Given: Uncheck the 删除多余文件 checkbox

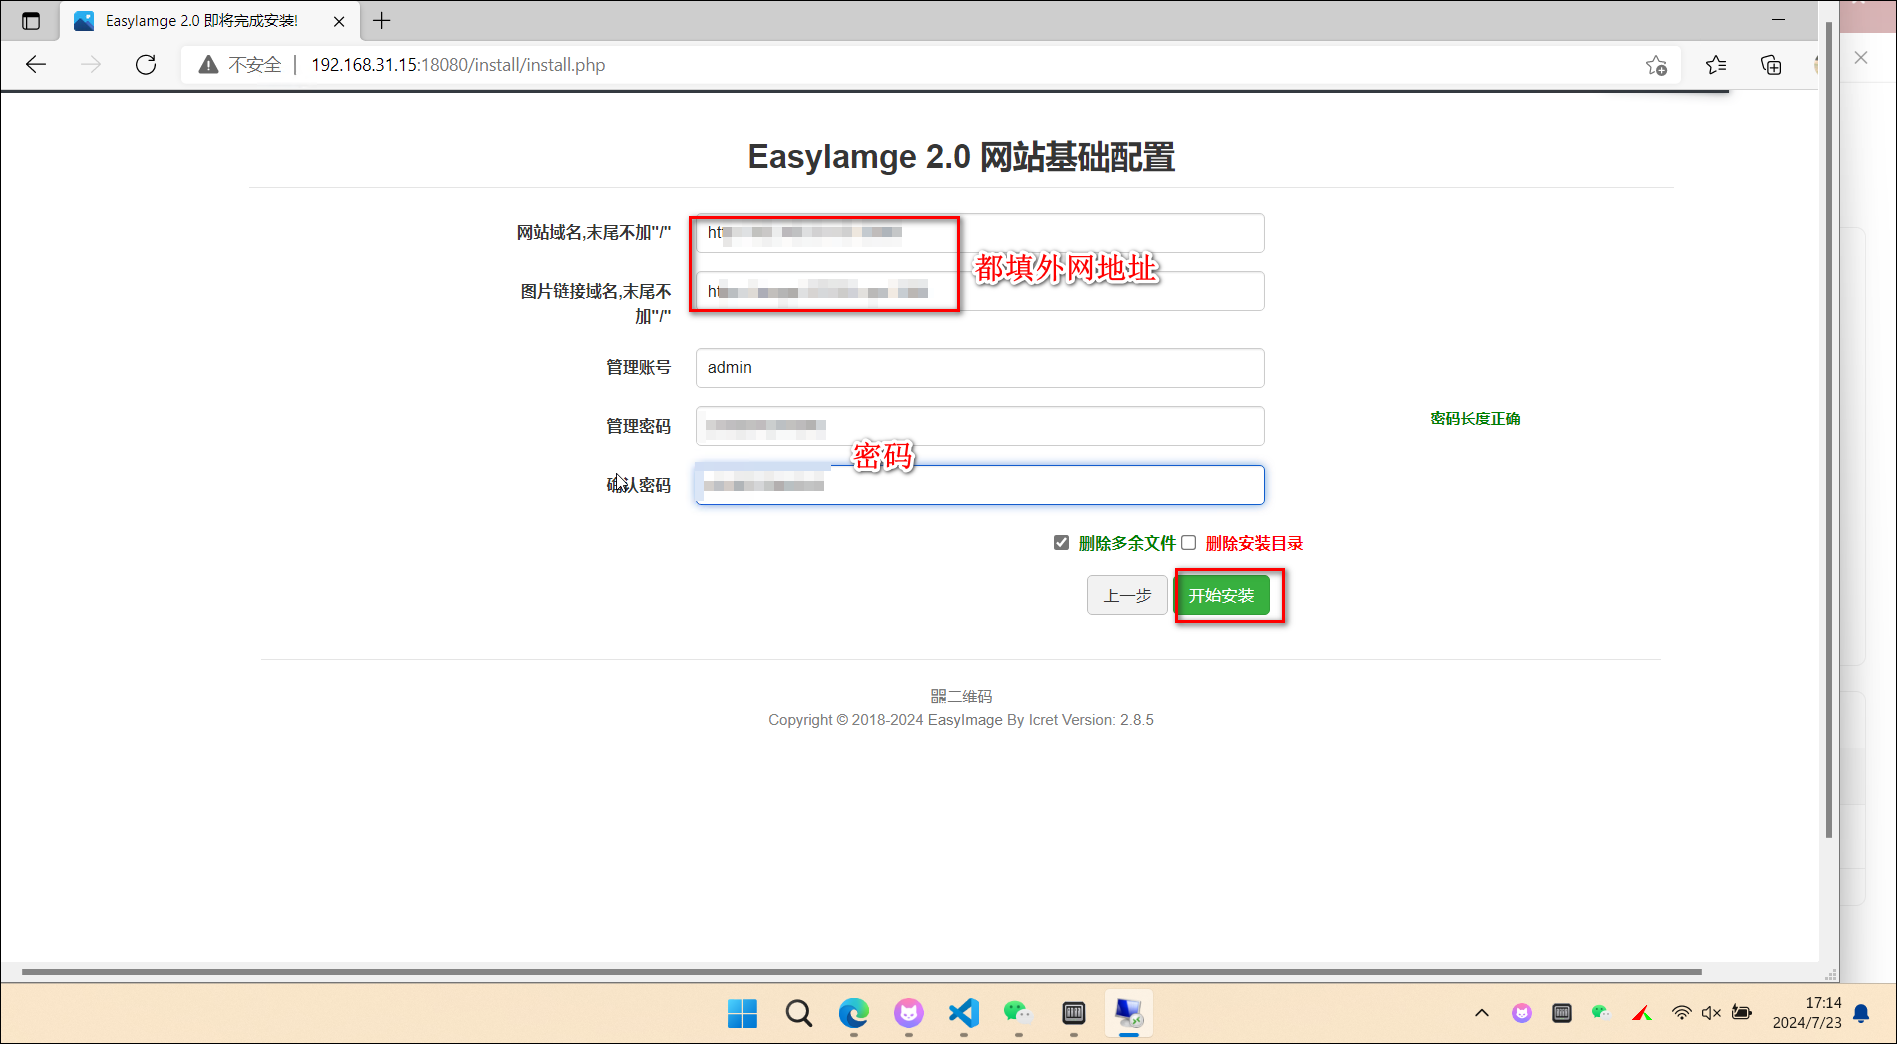Looking at the screenshot, I should pyautogui.click(x=1061, y=543).
